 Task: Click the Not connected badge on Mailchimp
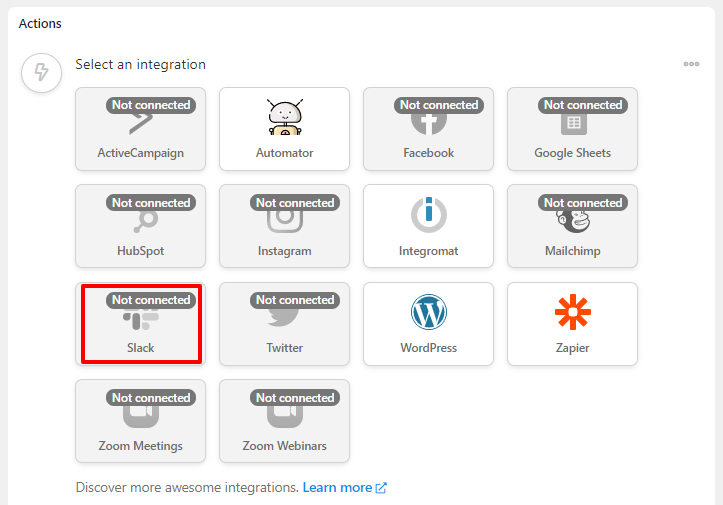tap(583, 202)
